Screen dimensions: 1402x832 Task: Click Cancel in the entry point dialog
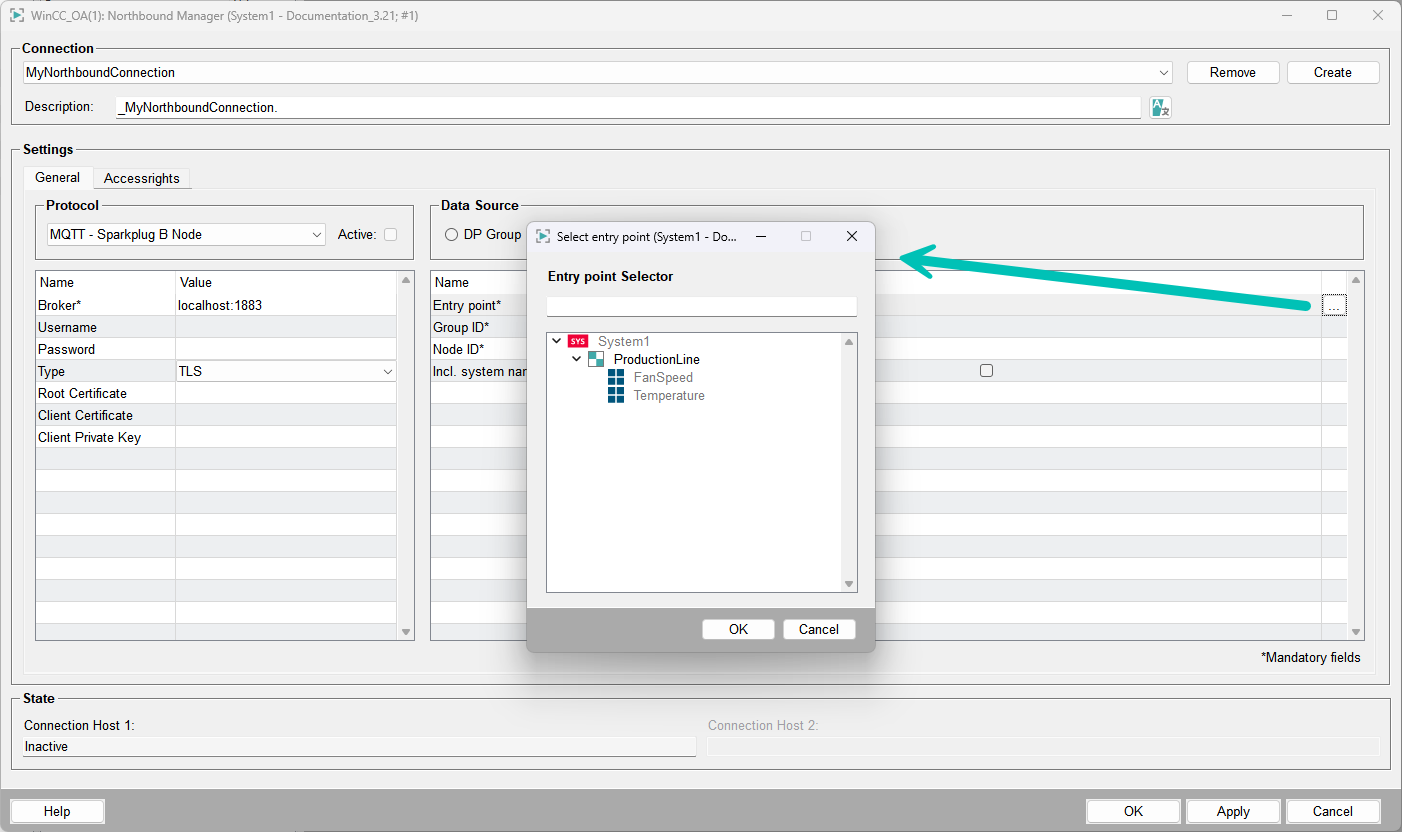point(818,629)
